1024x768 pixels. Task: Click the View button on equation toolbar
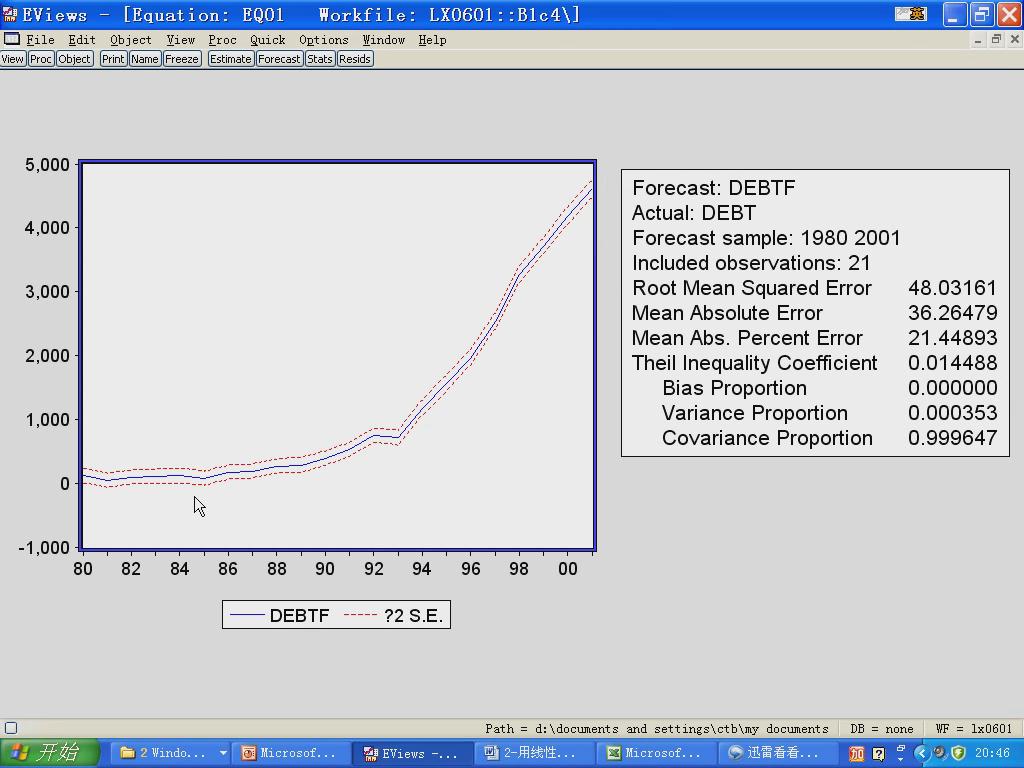pyautogui.click(x=12, y=59)
